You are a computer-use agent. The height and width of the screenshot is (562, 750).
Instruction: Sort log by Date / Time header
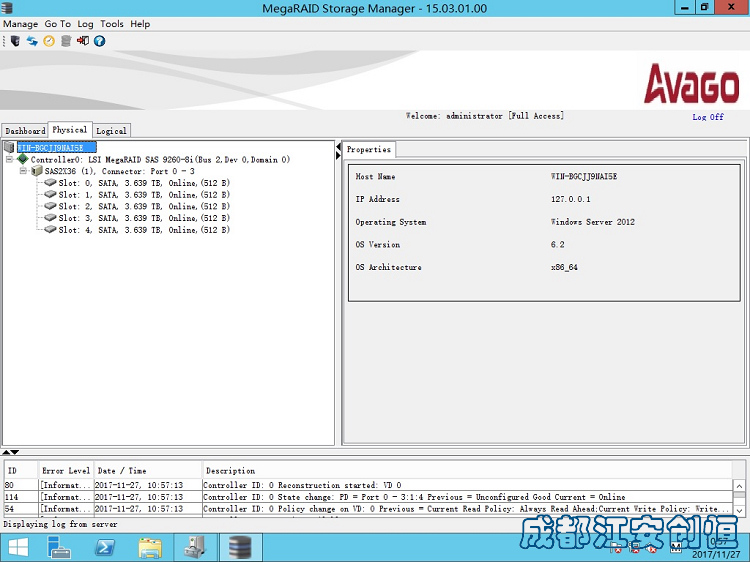[x=148, y=471]
